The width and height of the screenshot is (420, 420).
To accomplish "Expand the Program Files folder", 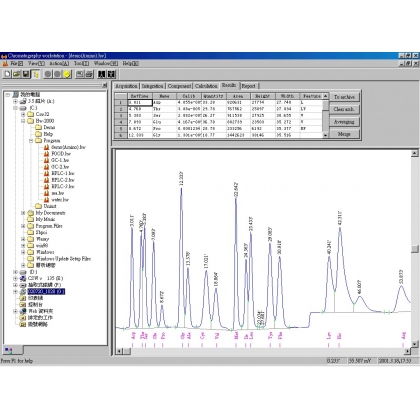I will coord(23,226).
